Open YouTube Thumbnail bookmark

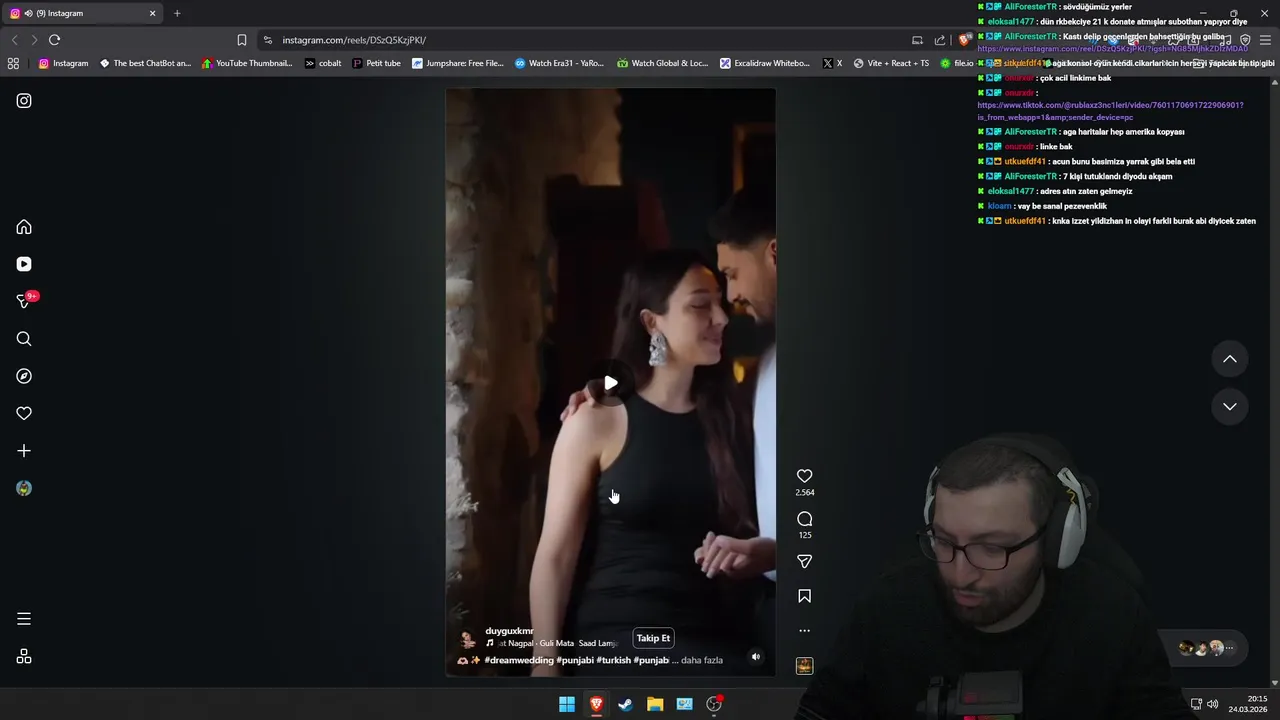tap(247, 63)
